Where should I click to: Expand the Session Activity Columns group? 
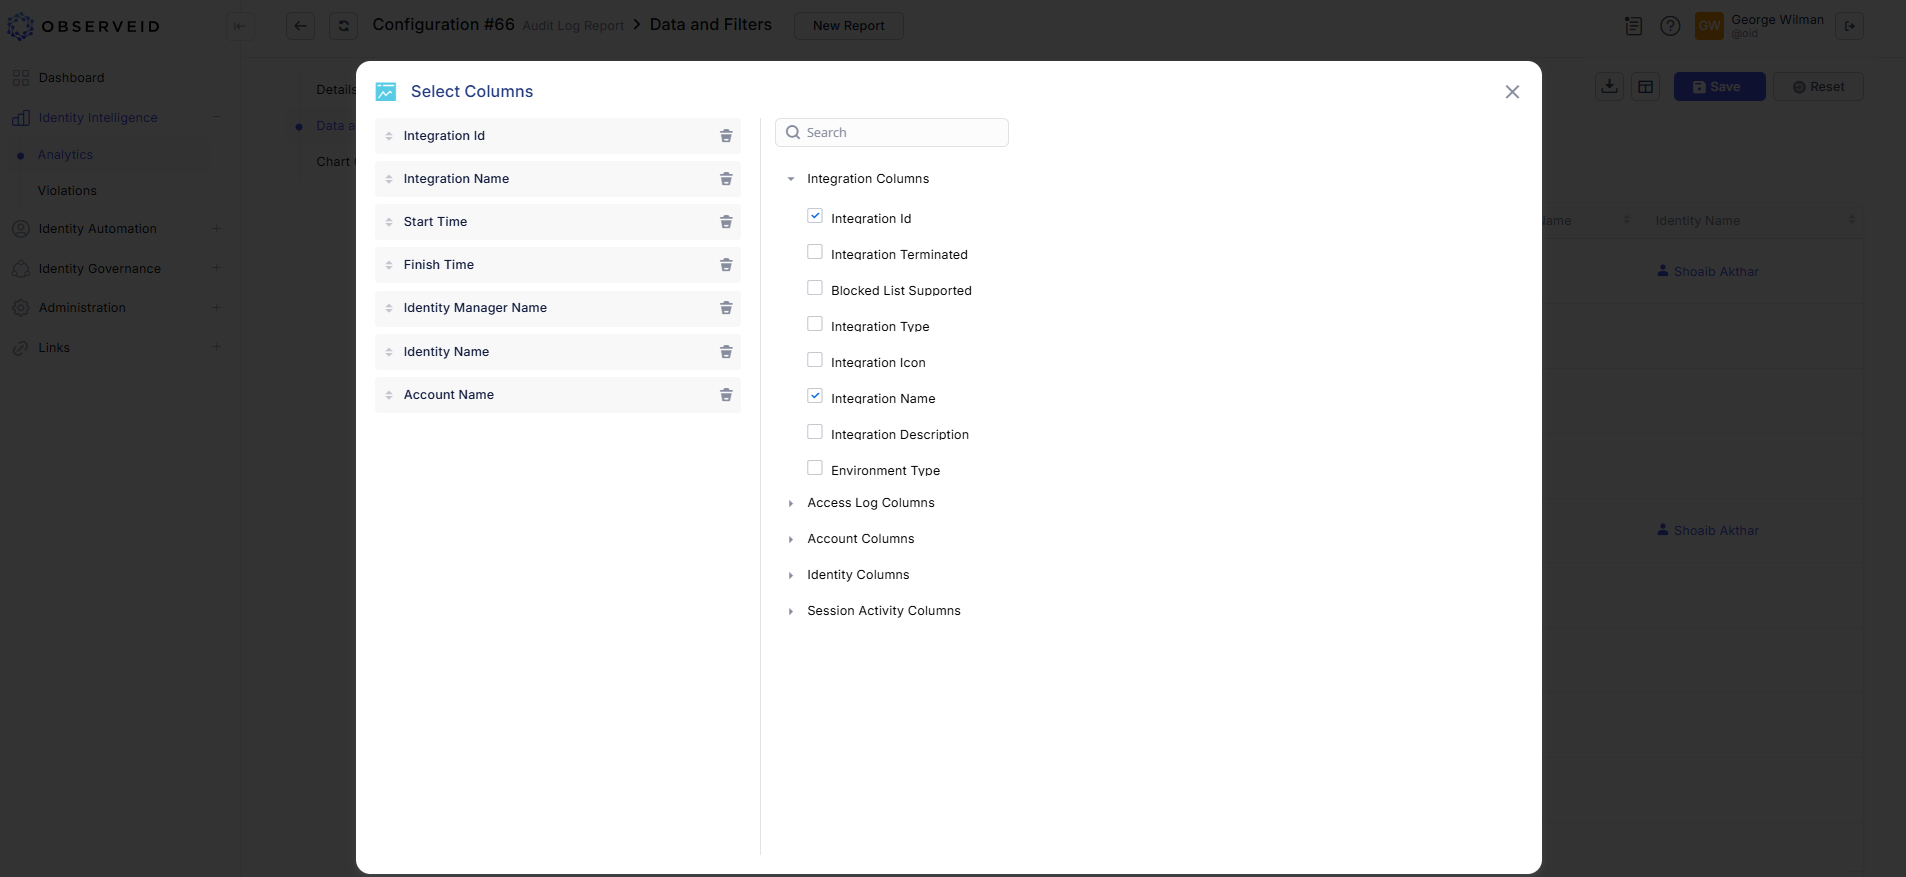(791, 611)
